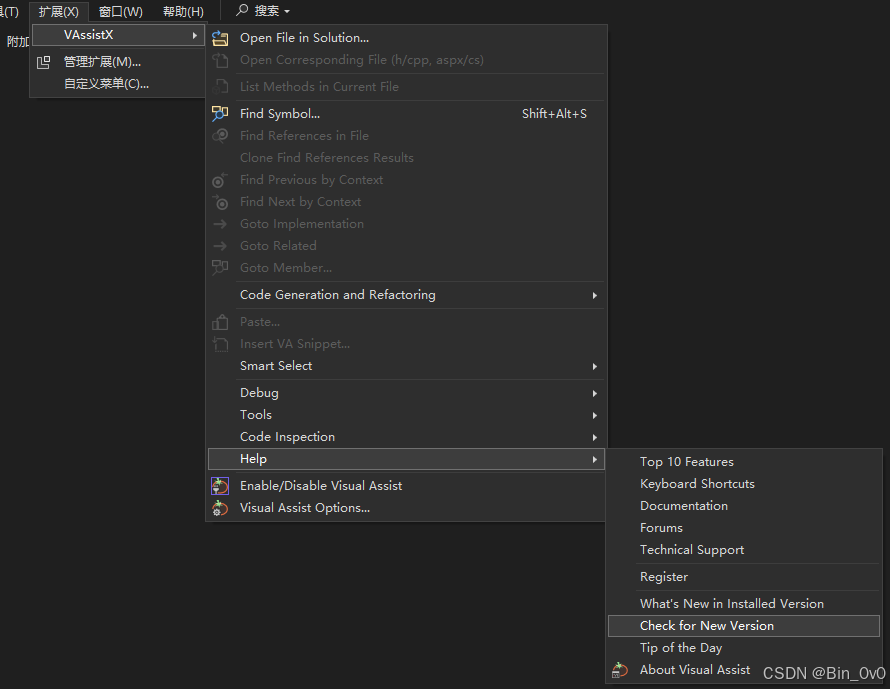Click the Goto Member icon
Screen dimensions: 890x689
pos(220,267)
